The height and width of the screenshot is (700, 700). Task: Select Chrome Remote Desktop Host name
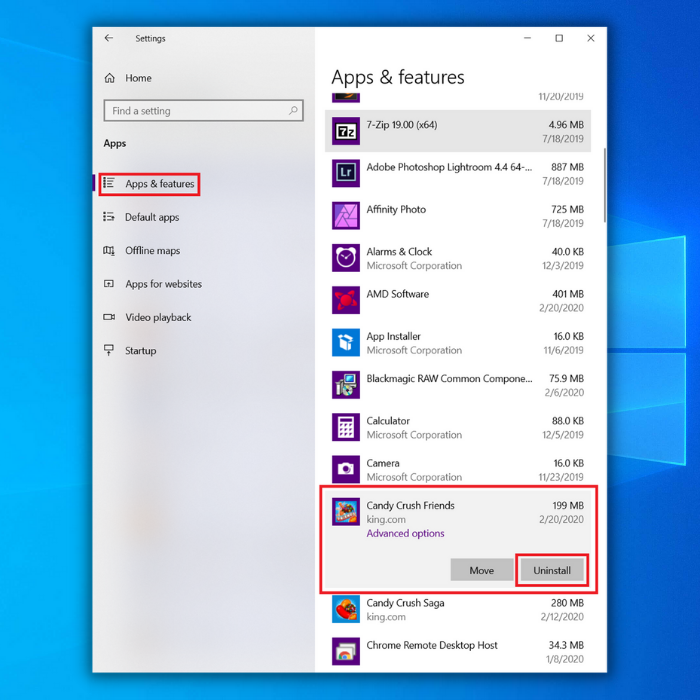[x=432, y=645]
